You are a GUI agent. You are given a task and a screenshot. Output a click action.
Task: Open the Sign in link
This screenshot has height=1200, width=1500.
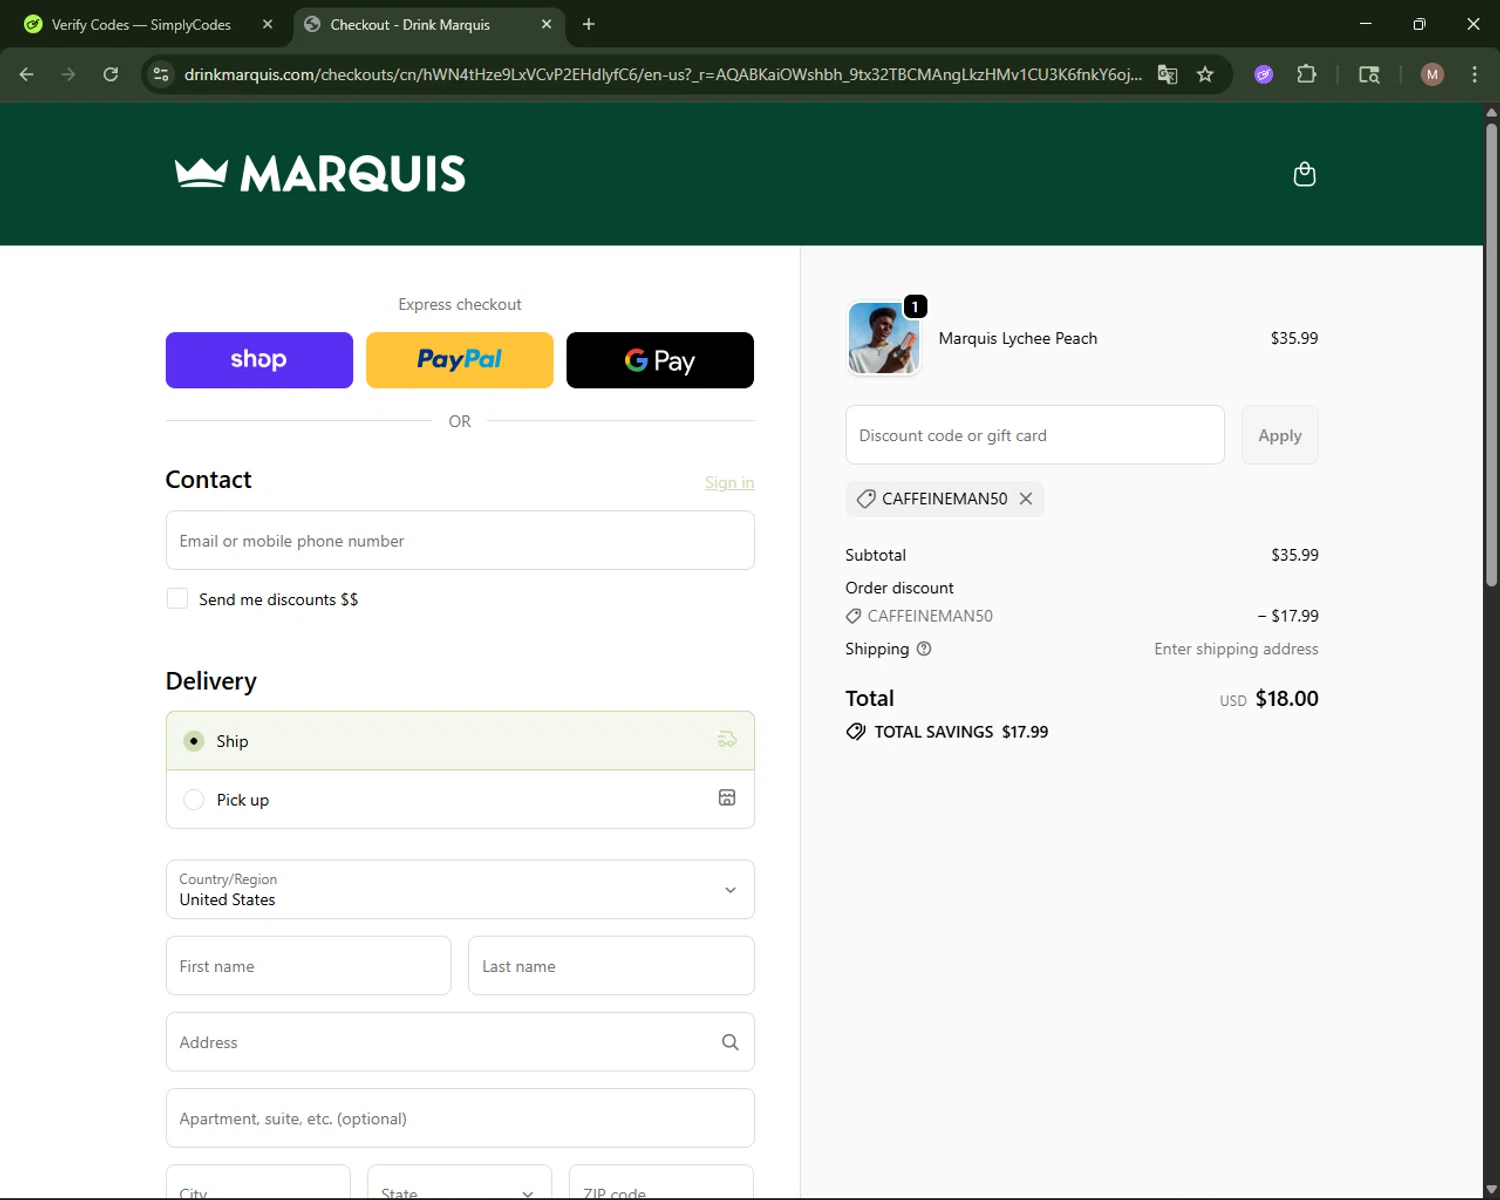tap(729, 482)
